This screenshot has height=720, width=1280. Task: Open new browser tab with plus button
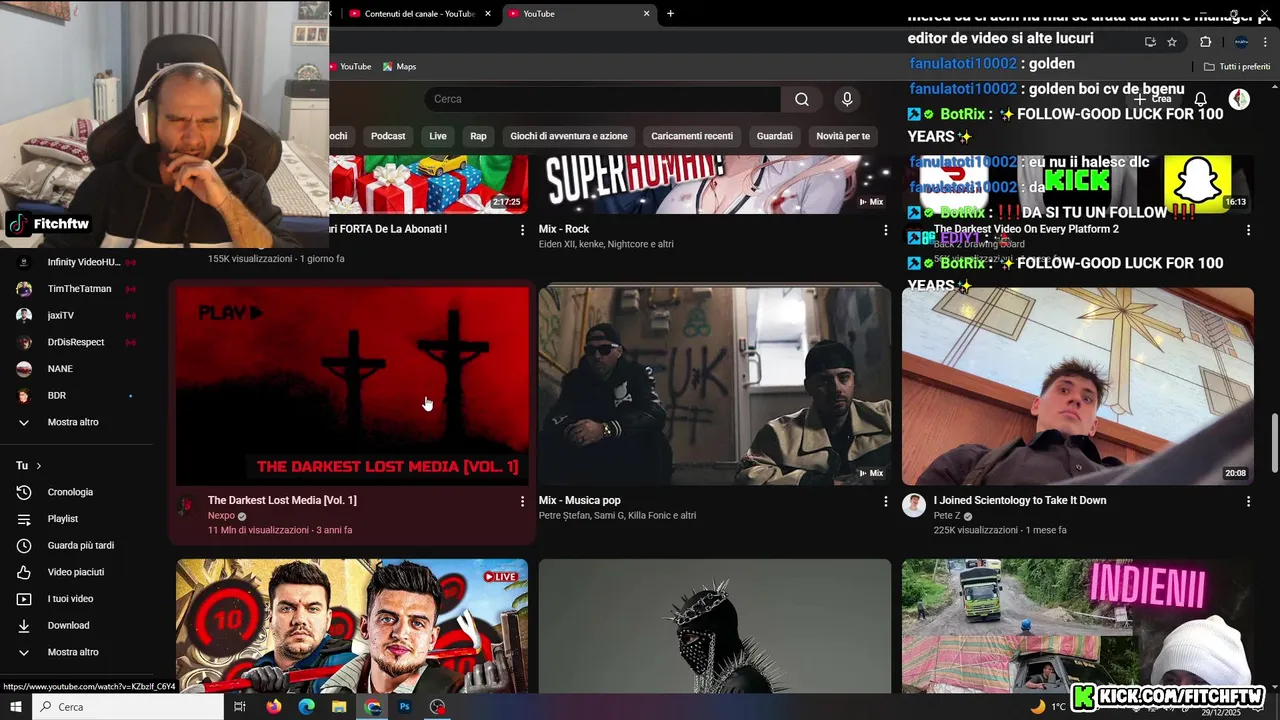[x=670, y=14]
